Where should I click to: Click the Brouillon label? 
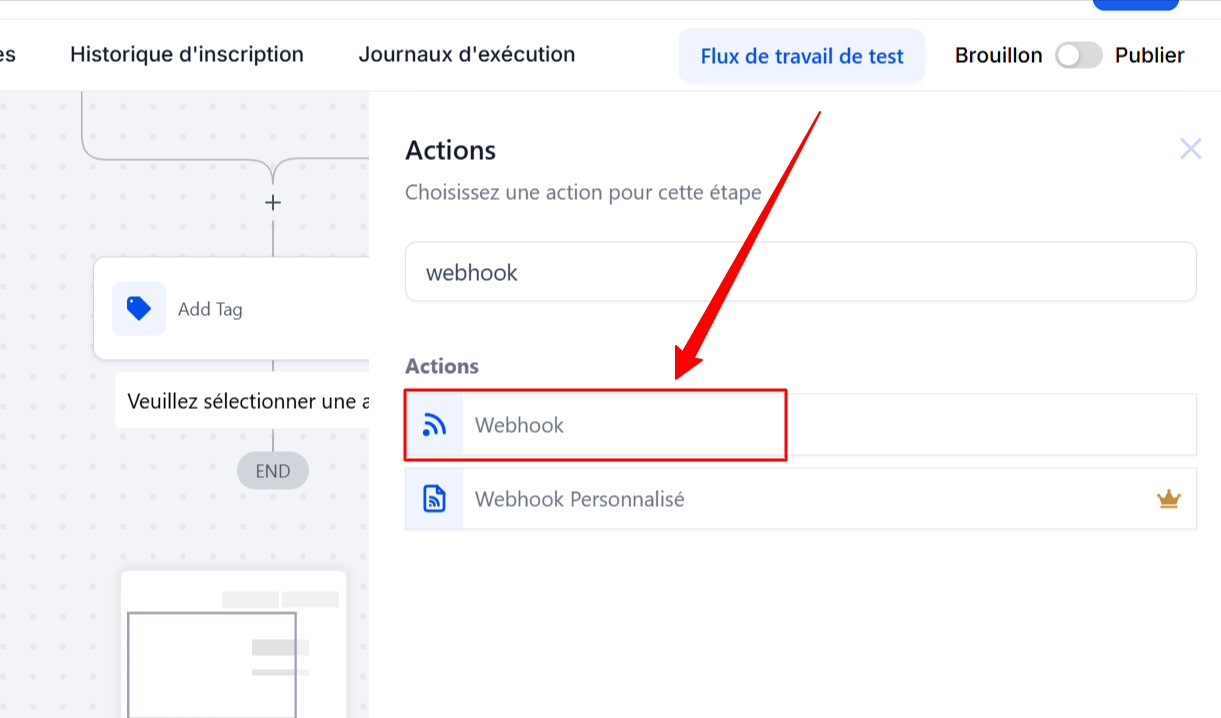[x=999, y=56]
